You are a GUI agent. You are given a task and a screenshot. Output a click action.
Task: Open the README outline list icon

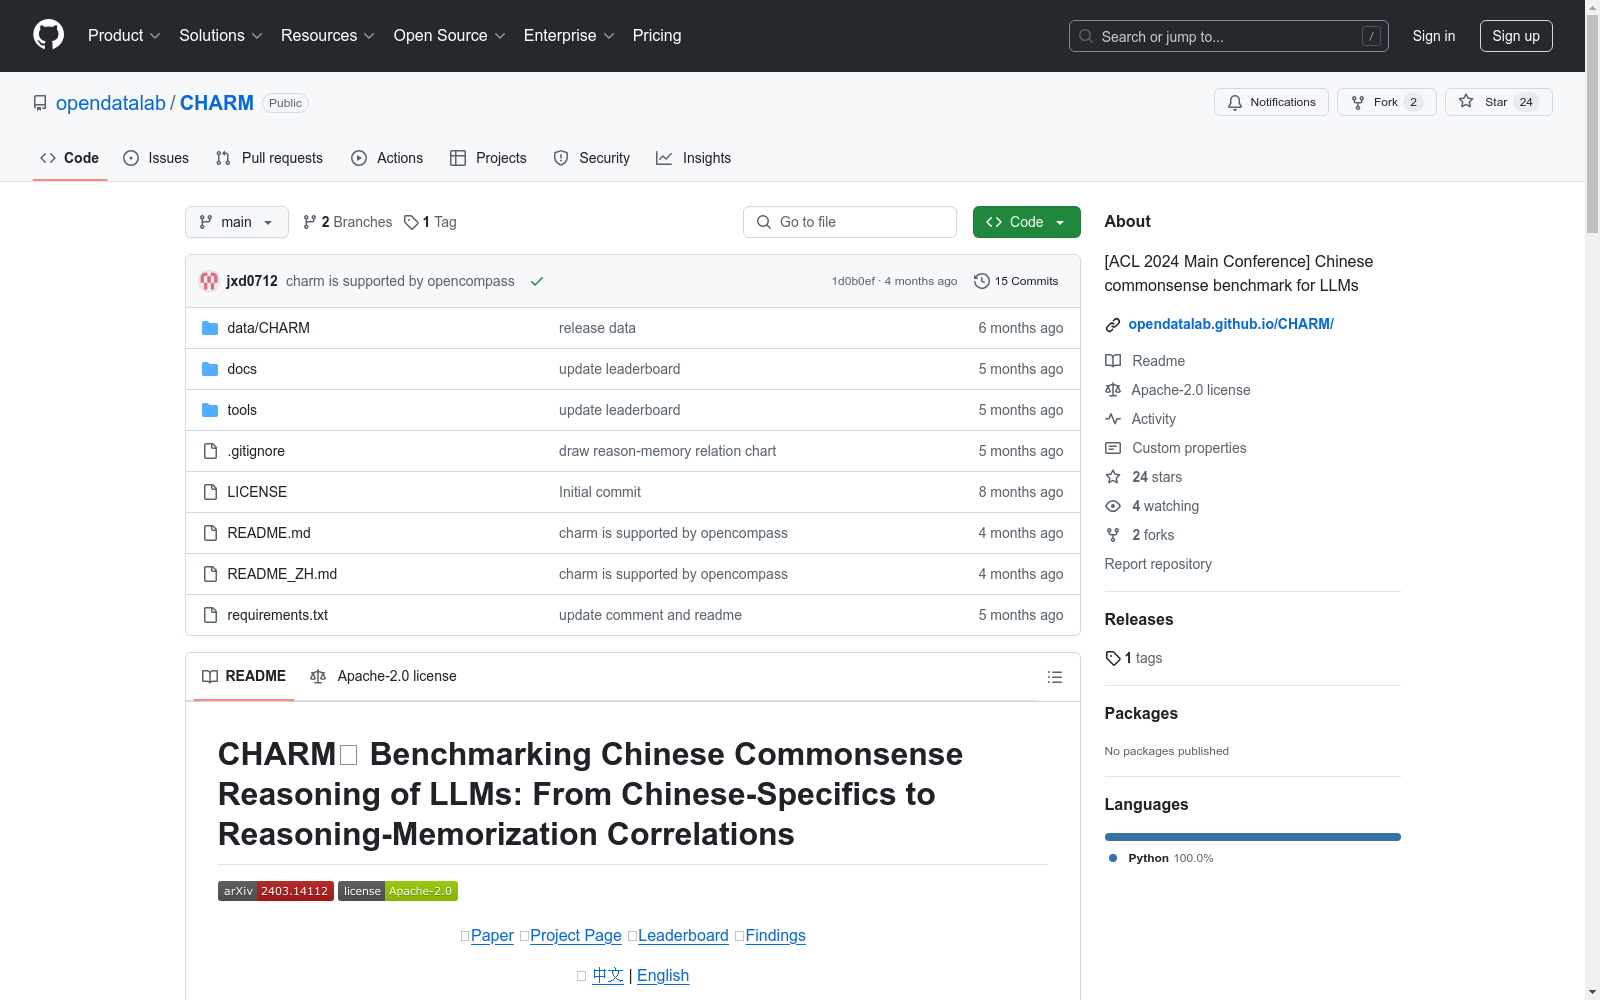pyautogui.click(x=1054, y=677)
